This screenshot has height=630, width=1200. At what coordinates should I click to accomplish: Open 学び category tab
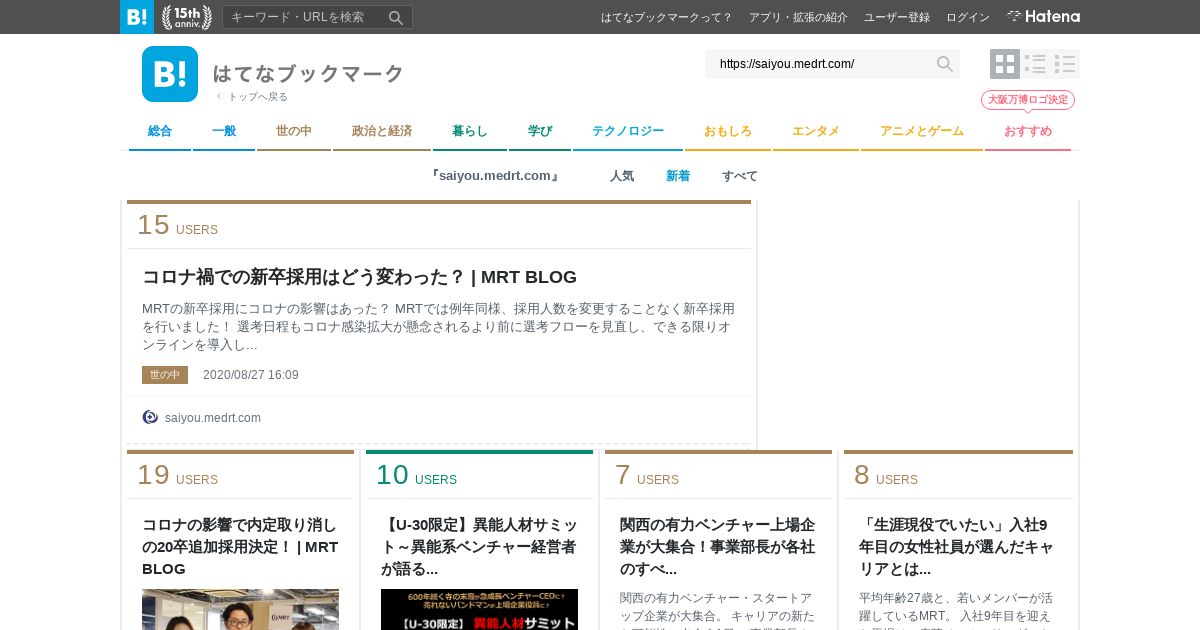[x=540, y=131]
